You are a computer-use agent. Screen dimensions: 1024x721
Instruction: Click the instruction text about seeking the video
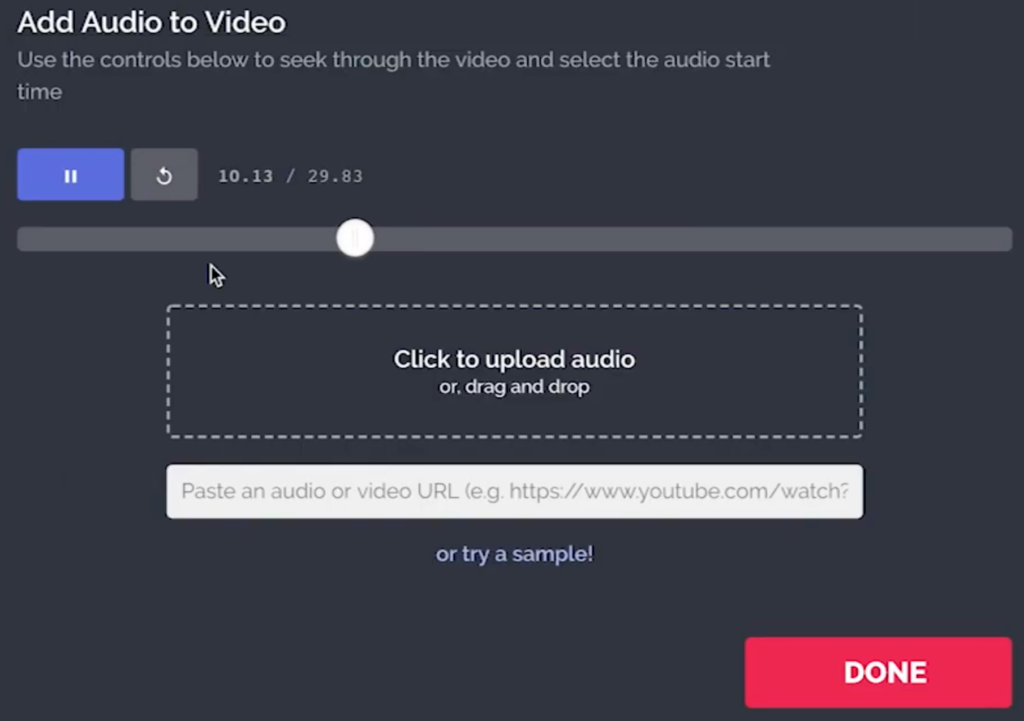[x=393, y=75]
